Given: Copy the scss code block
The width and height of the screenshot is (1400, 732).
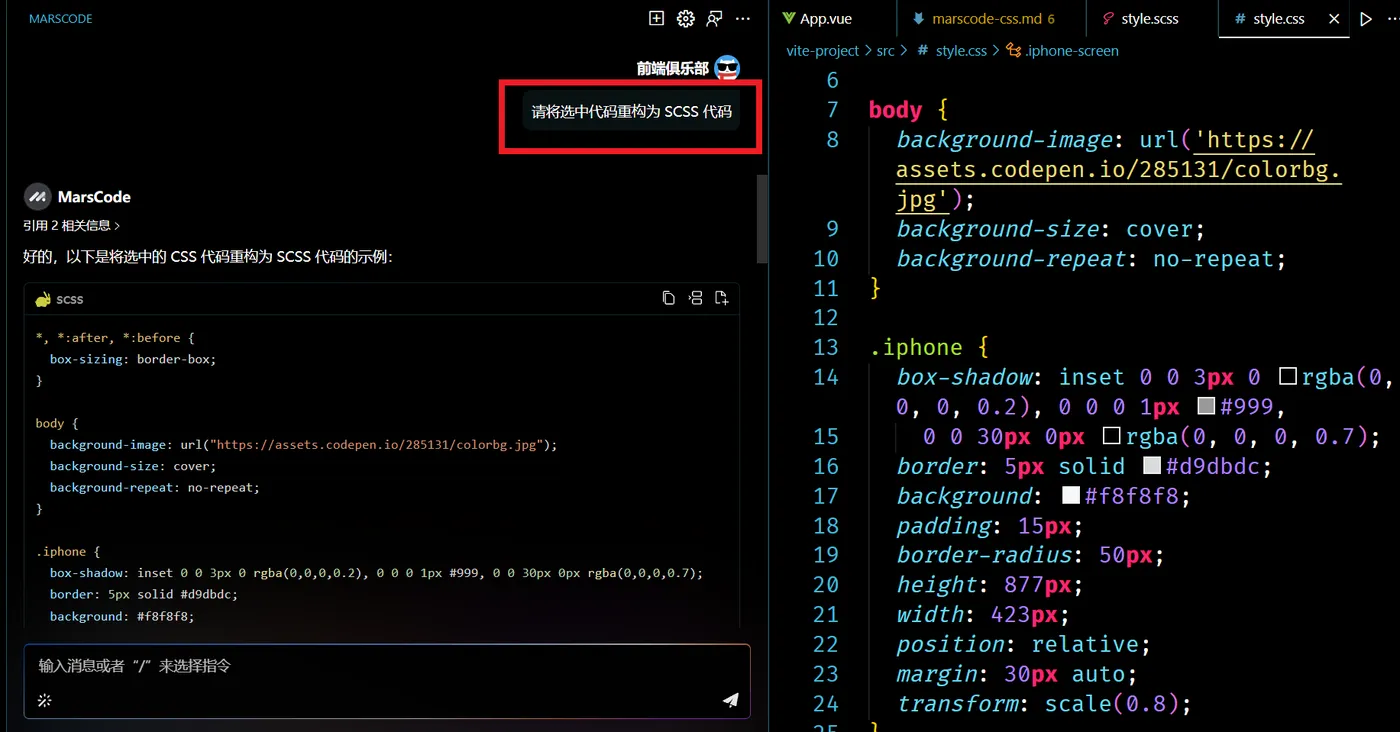Looking at the screenshot, I should coord(668,298).
